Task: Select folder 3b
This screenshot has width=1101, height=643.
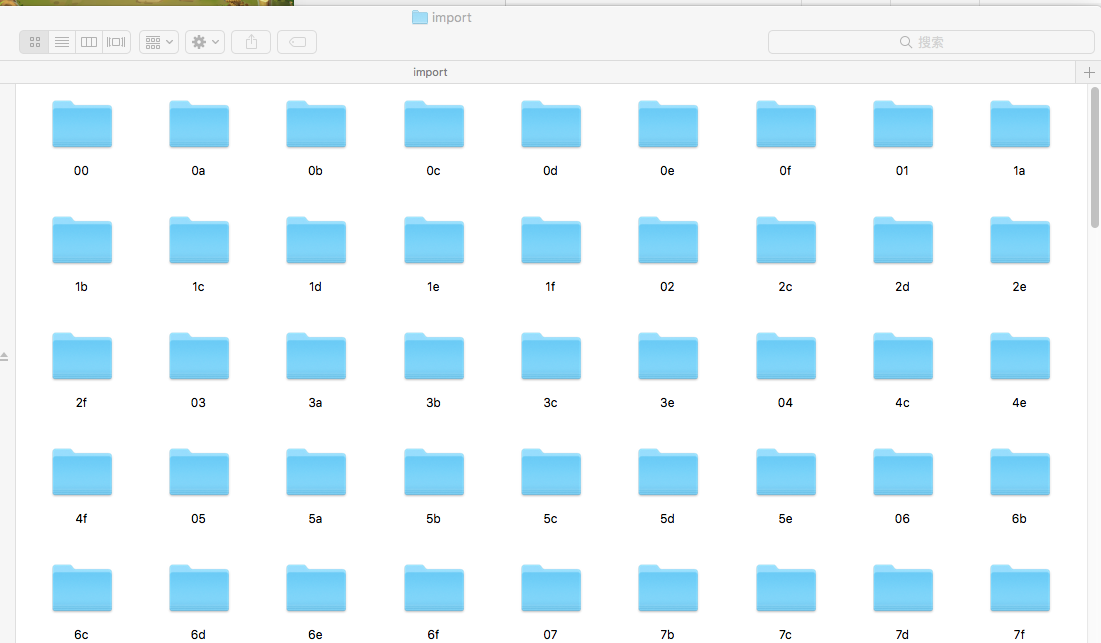Action: coord(434,356)
